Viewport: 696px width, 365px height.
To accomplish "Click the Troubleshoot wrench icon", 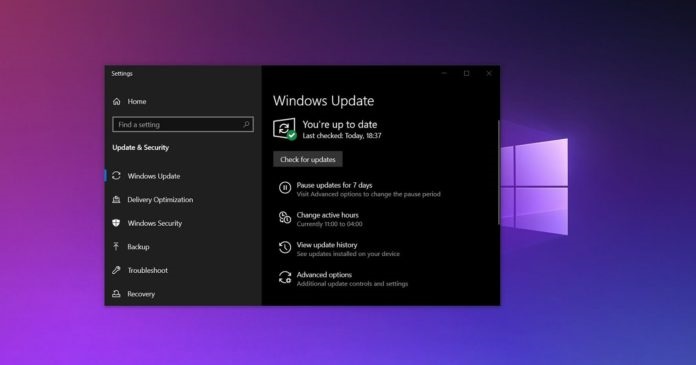I will (x=116, y=270).
